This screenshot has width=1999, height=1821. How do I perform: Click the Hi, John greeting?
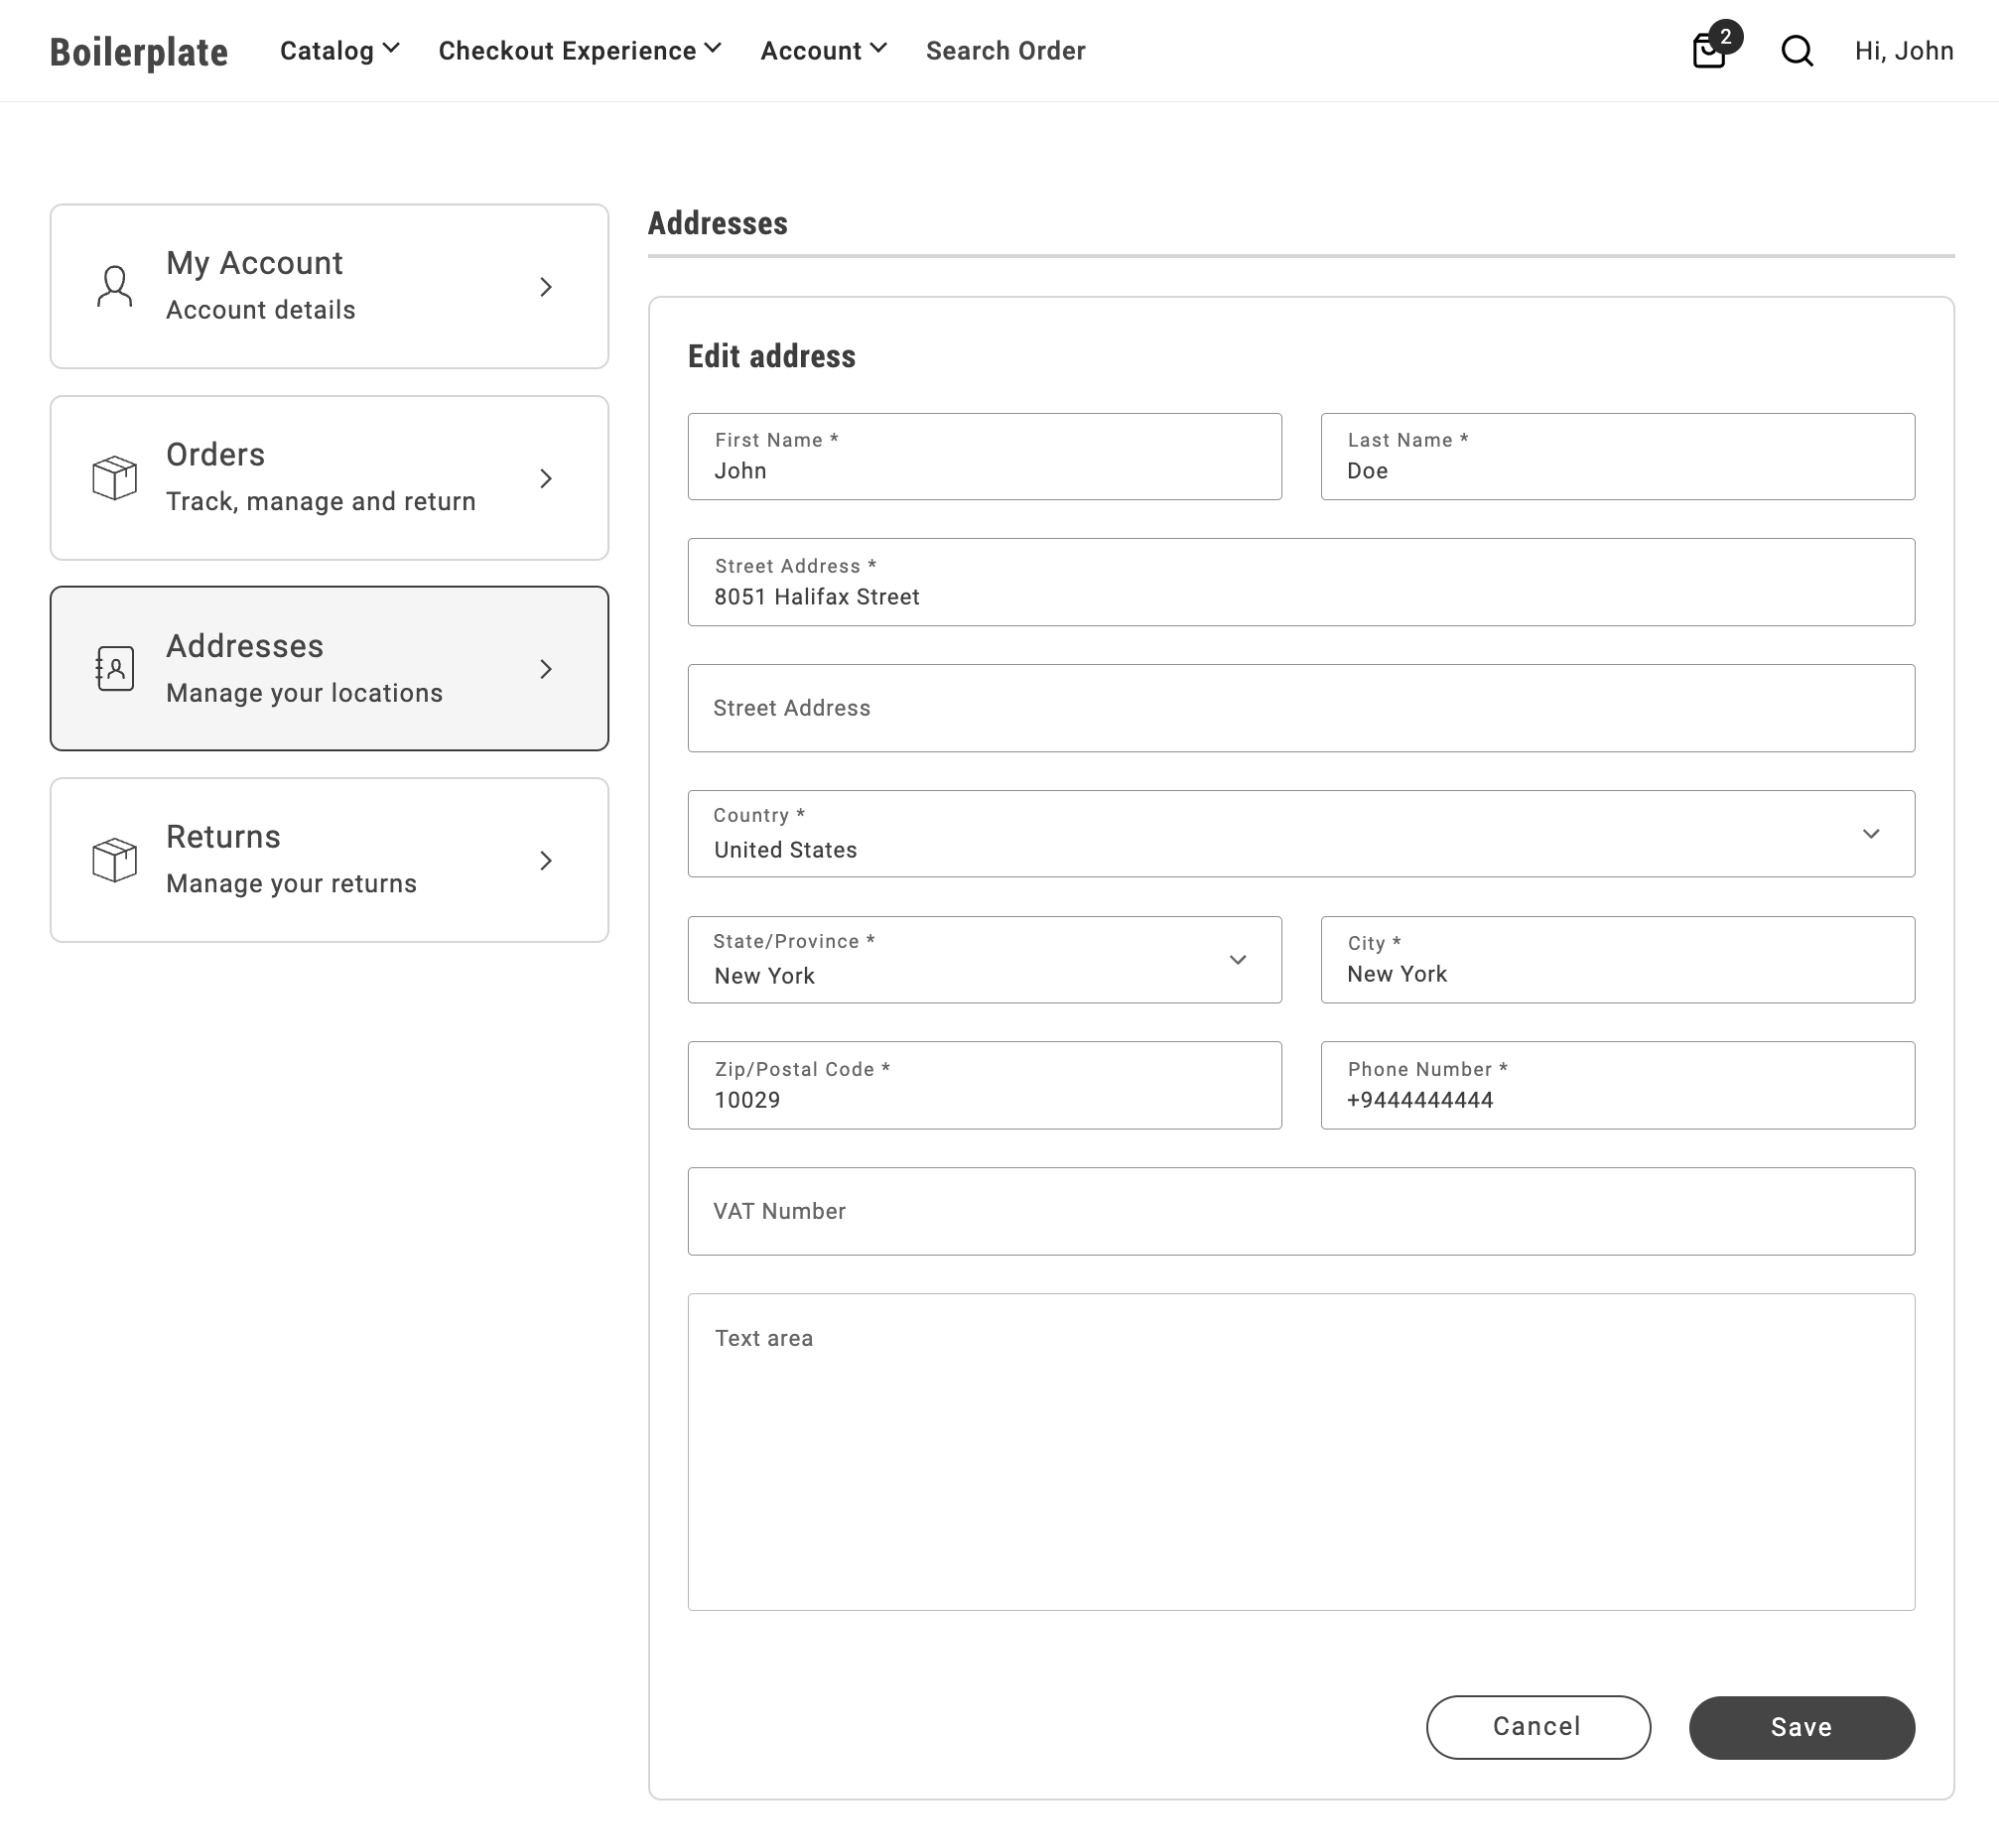point(1904,51)
